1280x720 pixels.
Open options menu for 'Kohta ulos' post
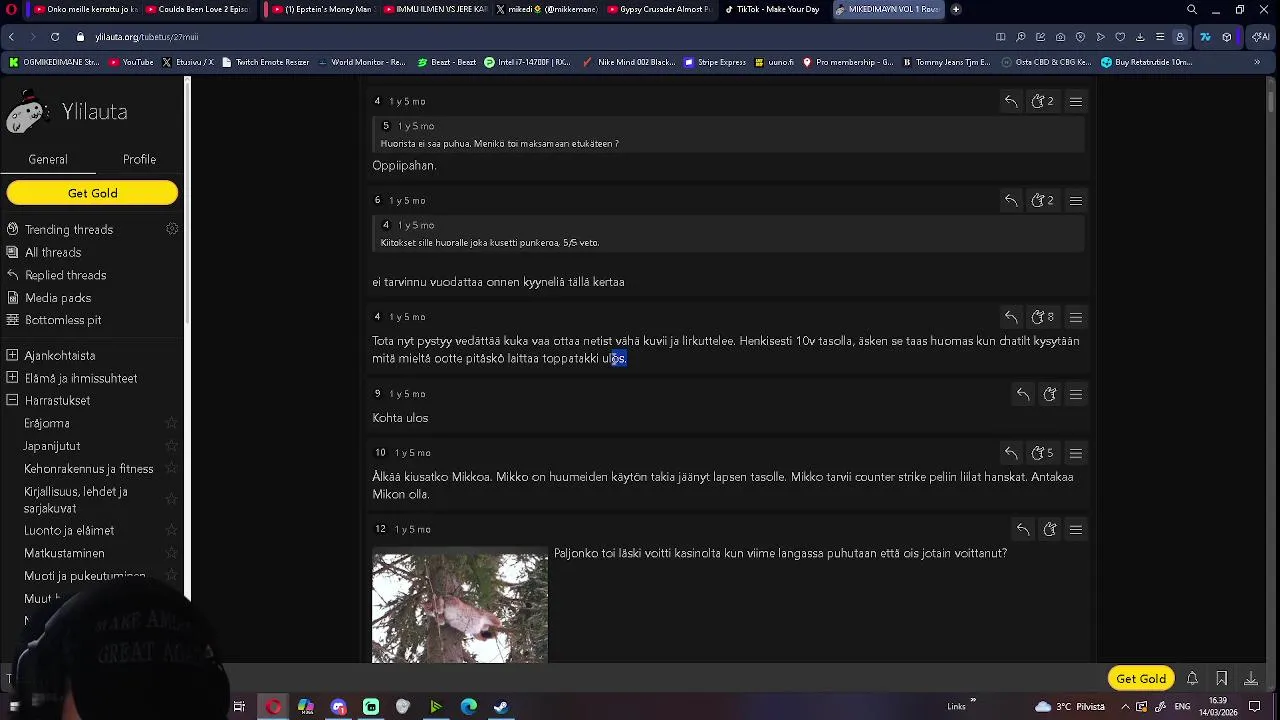1076,394
